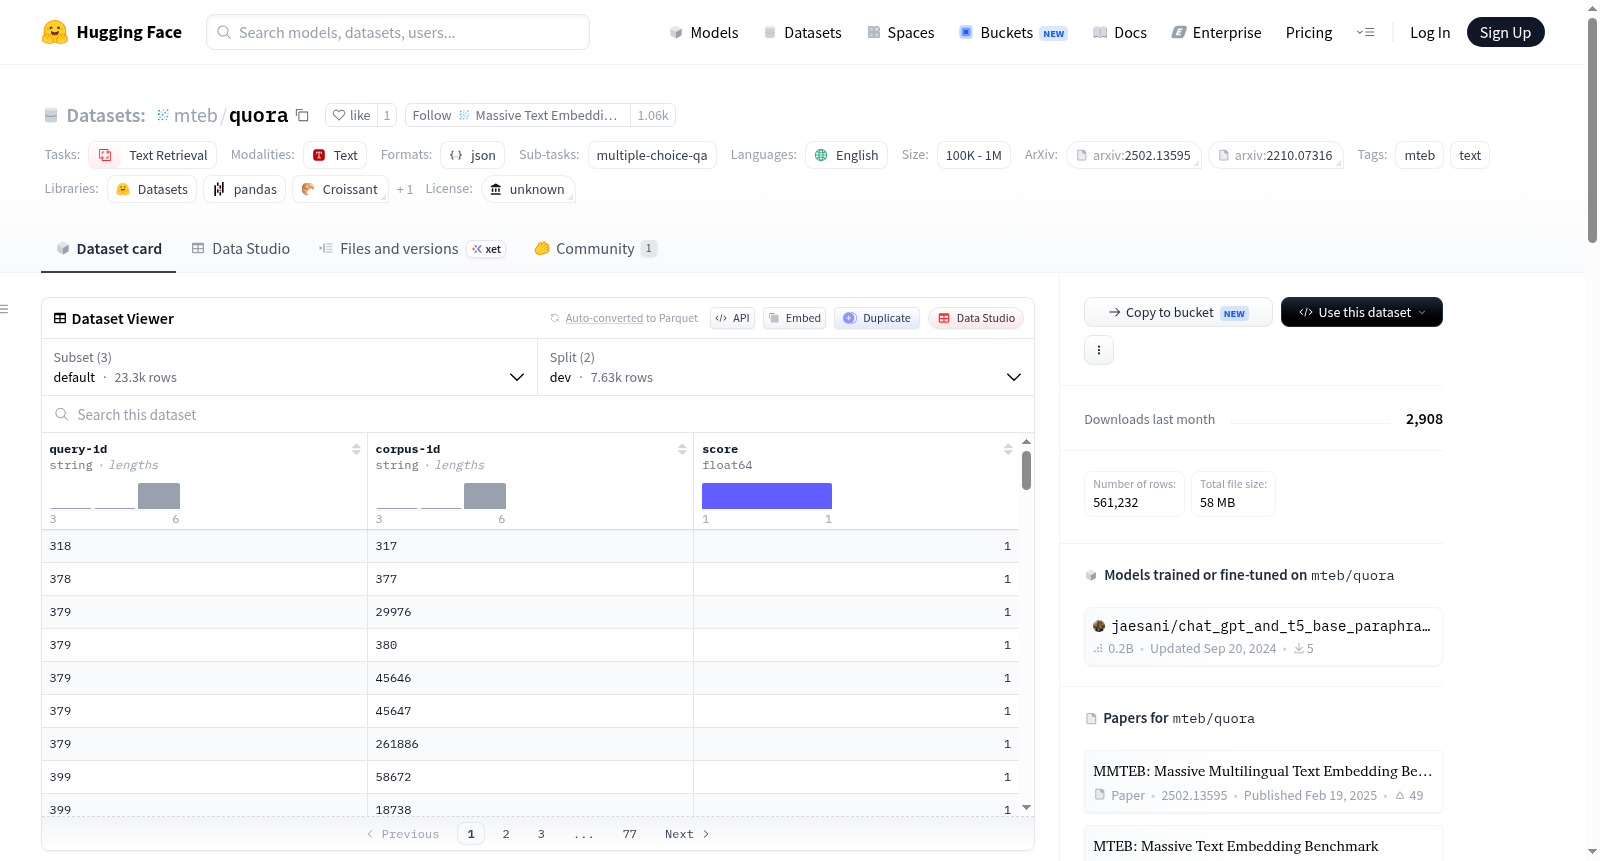Screen dimensions: 1600x861
Task: Sort by the score column arrows
Action: [x=1008, y=449]
